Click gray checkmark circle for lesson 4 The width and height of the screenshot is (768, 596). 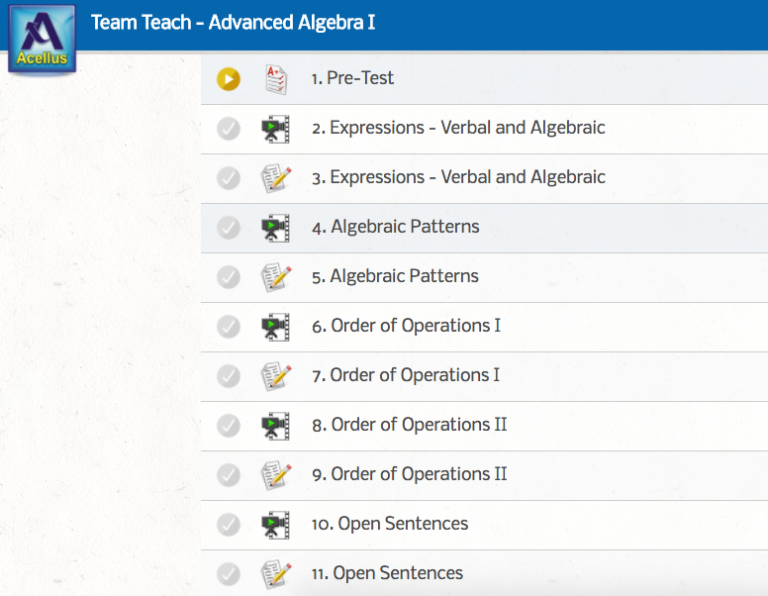click(229, 228)
